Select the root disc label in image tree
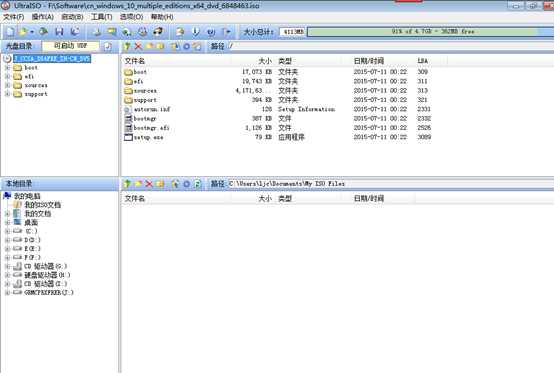Viewport: 554px width, 373px height. [52, 59]
